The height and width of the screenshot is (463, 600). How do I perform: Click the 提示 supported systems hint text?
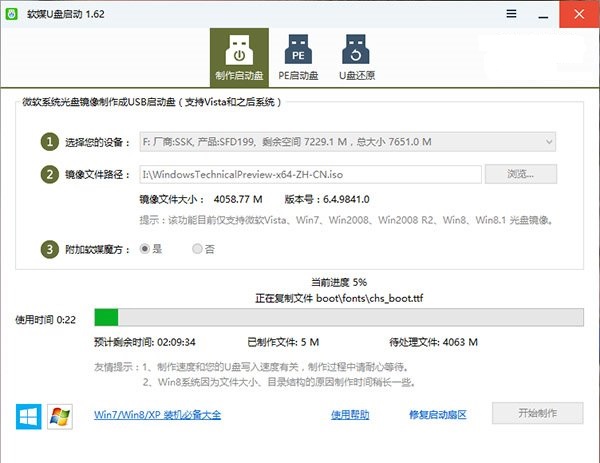346,220
